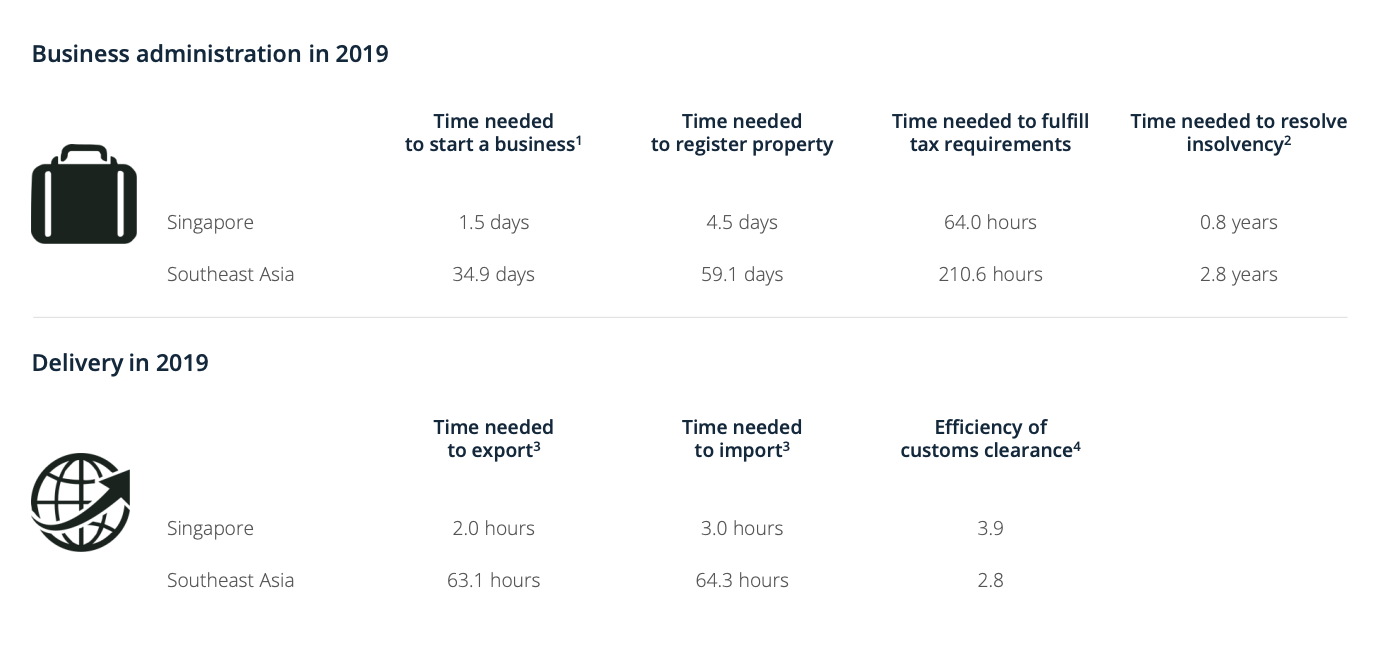Viewport: 1396px width, 656px height.
Task: Select the "Time needed to import" header
Action: click(742, 439)
